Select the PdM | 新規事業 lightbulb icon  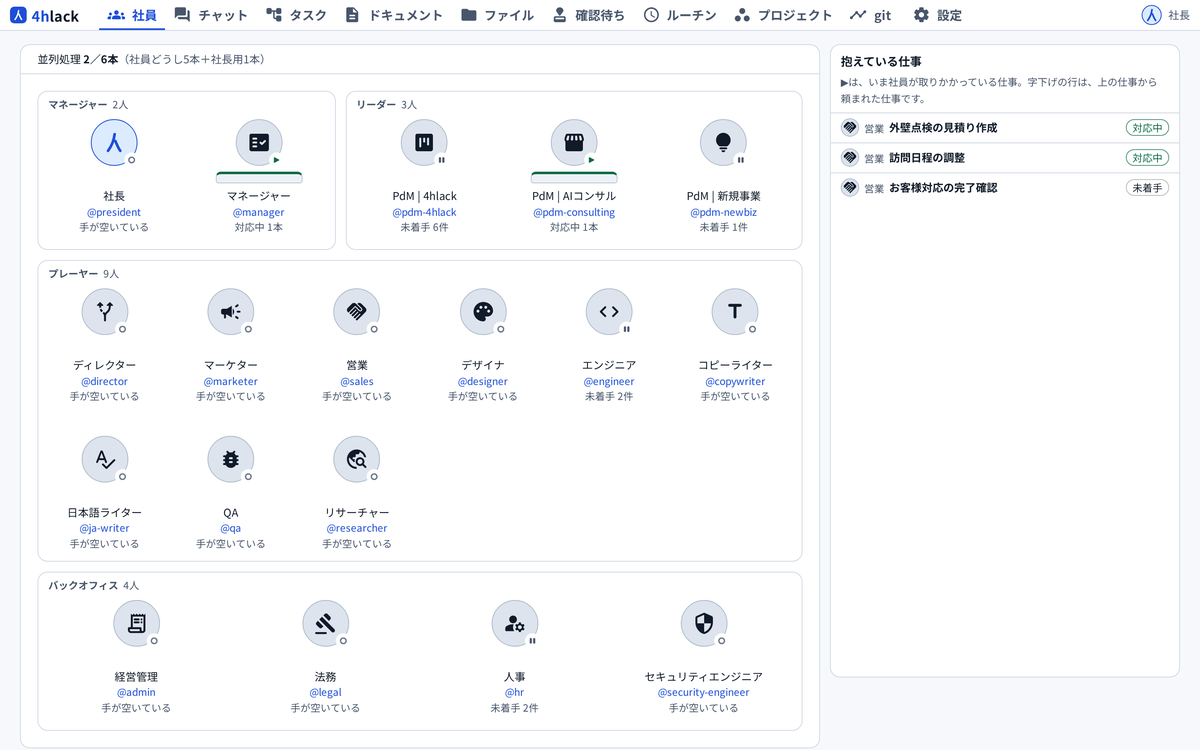(724, 143)
